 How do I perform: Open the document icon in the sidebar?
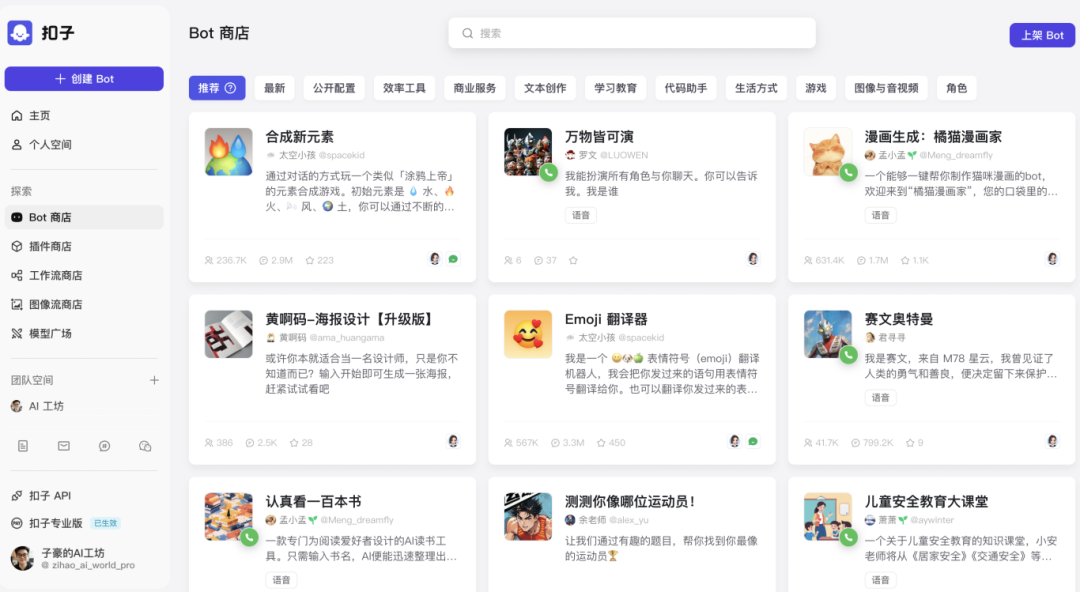pos(23,446)
